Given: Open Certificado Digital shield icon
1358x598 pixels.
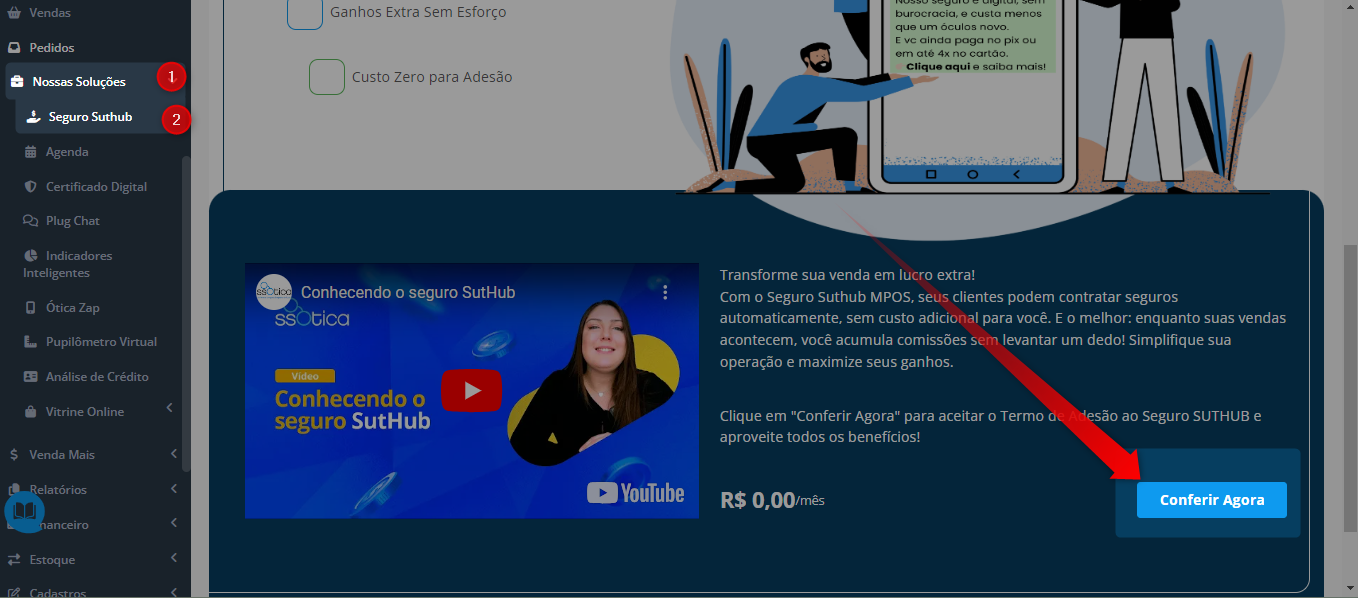Looking at the screenshot, I should [30, 187].
